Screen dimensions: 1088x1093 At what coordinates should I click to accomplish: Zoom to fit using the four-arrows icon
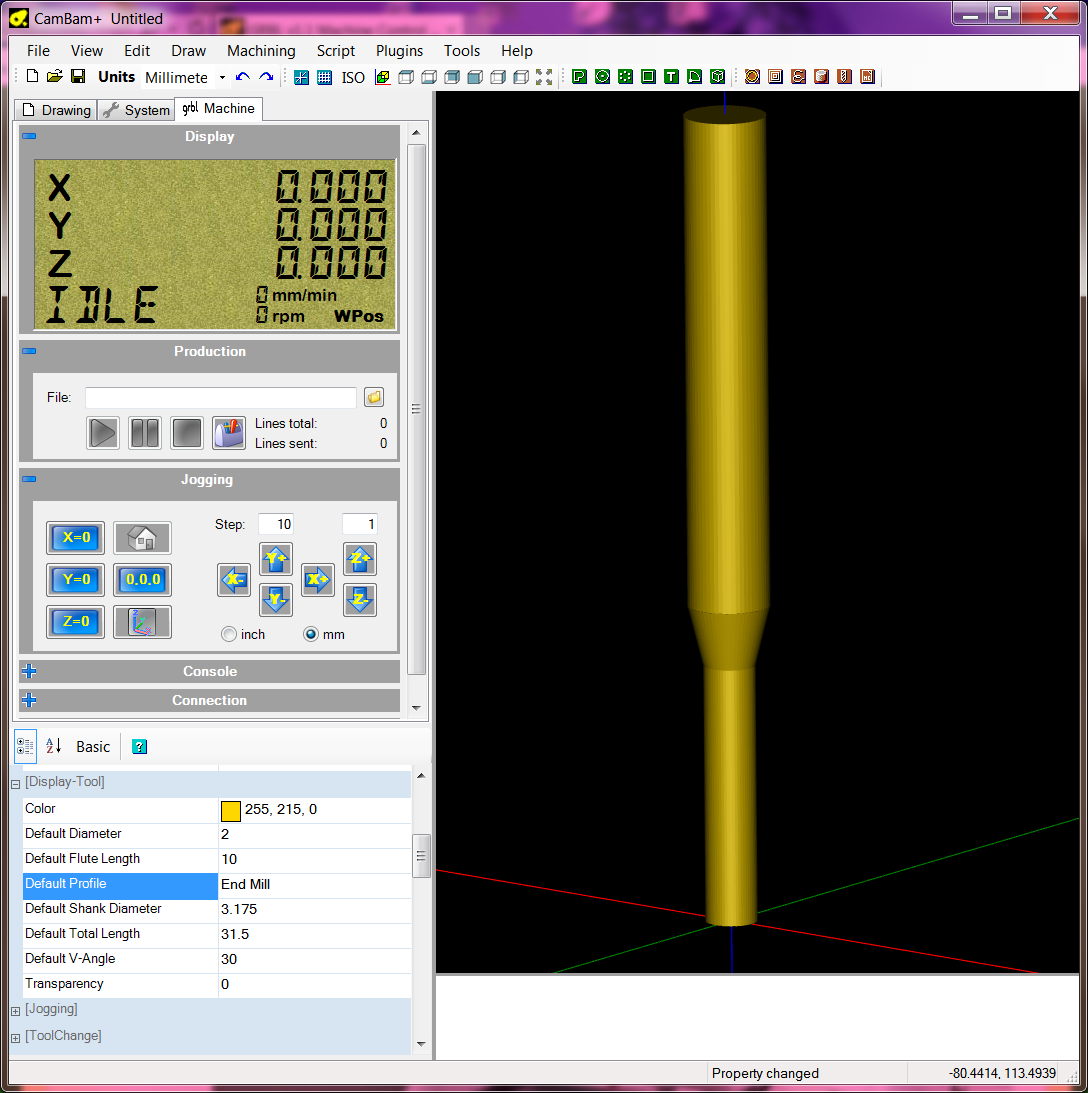coord(544,77)
